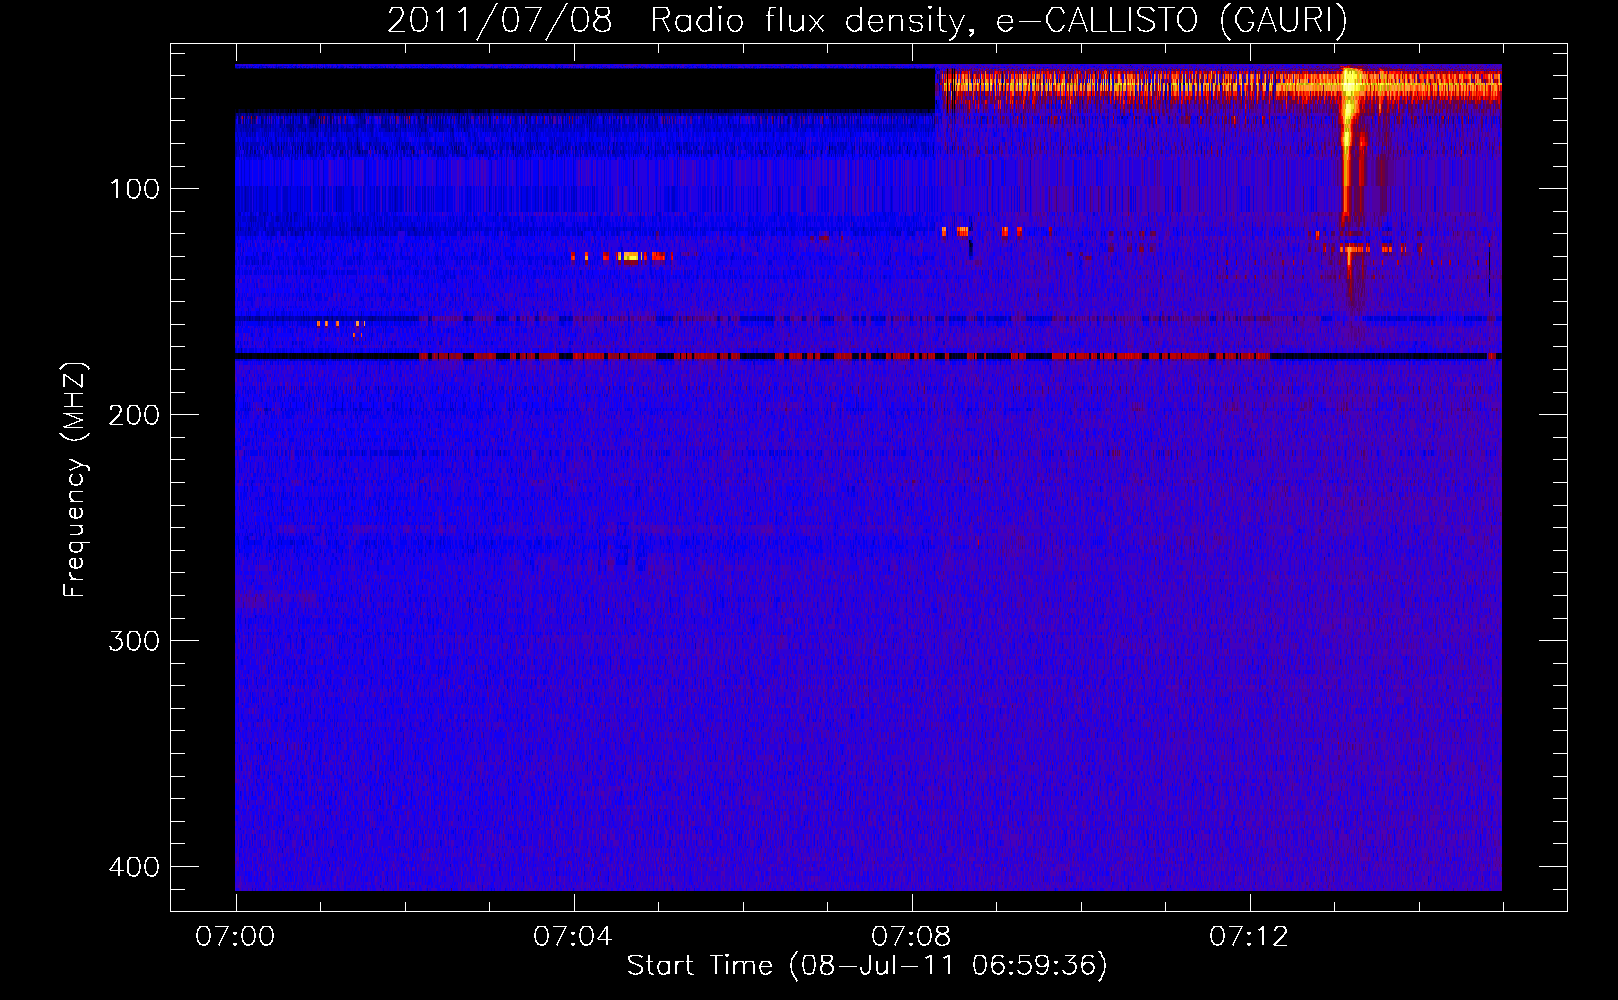Click the 100 frequency tick label
The height and width of the screenshot is (1000, 1618).
tap(134, 189)
